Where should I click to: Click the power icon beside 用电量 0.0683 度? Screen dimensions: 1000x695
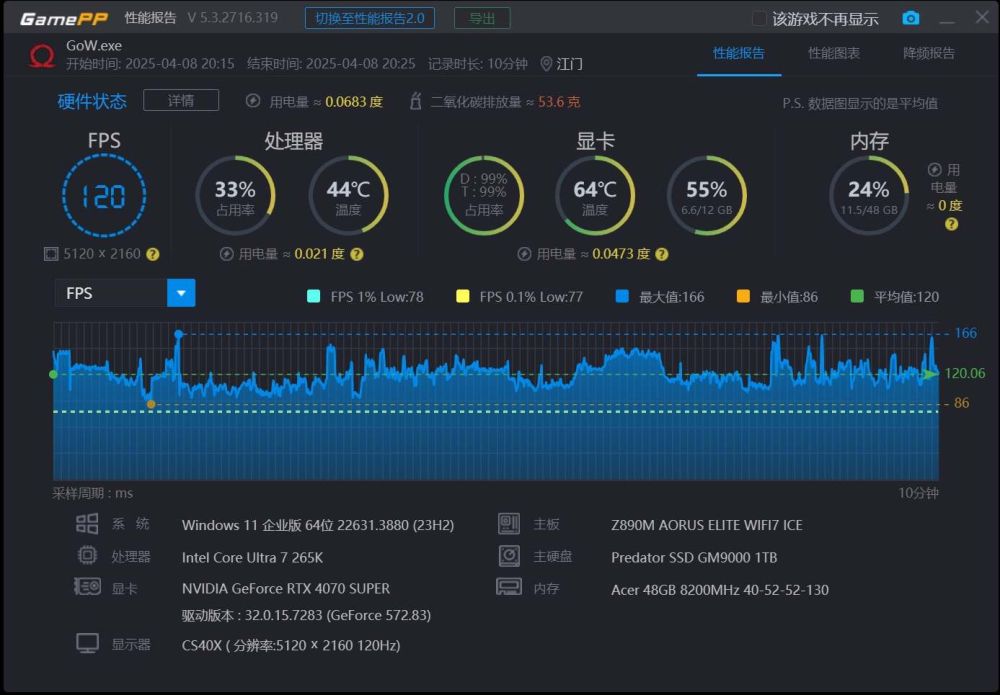click(x=253, y=101)
